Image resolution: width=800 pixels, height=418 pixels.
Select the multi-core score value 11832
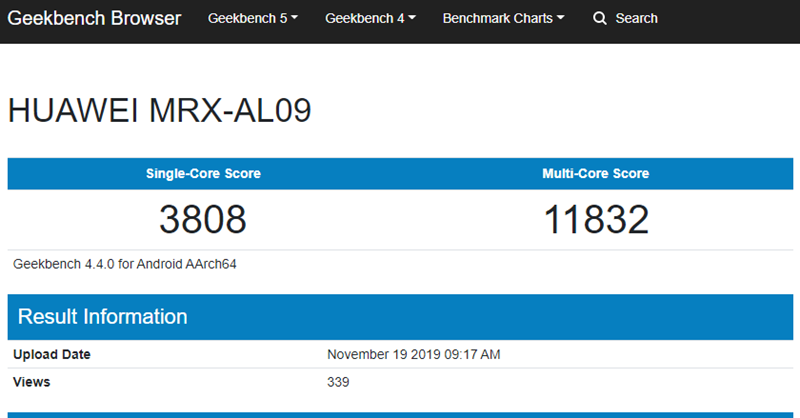pos(595,219)
